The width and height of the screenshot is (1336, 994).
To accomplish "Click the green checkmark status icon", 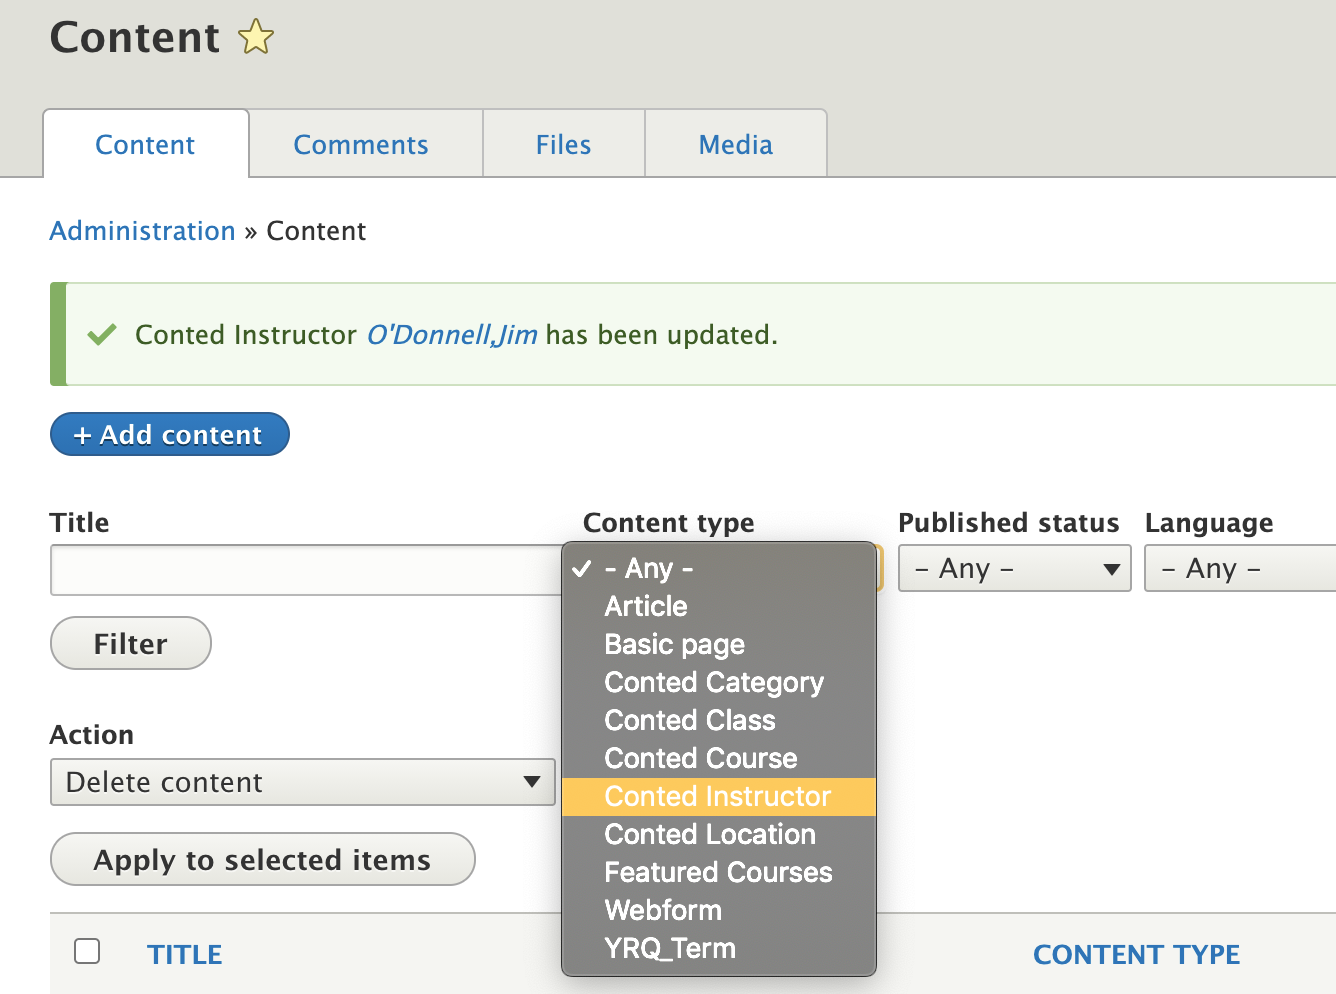I will point(101,334).
